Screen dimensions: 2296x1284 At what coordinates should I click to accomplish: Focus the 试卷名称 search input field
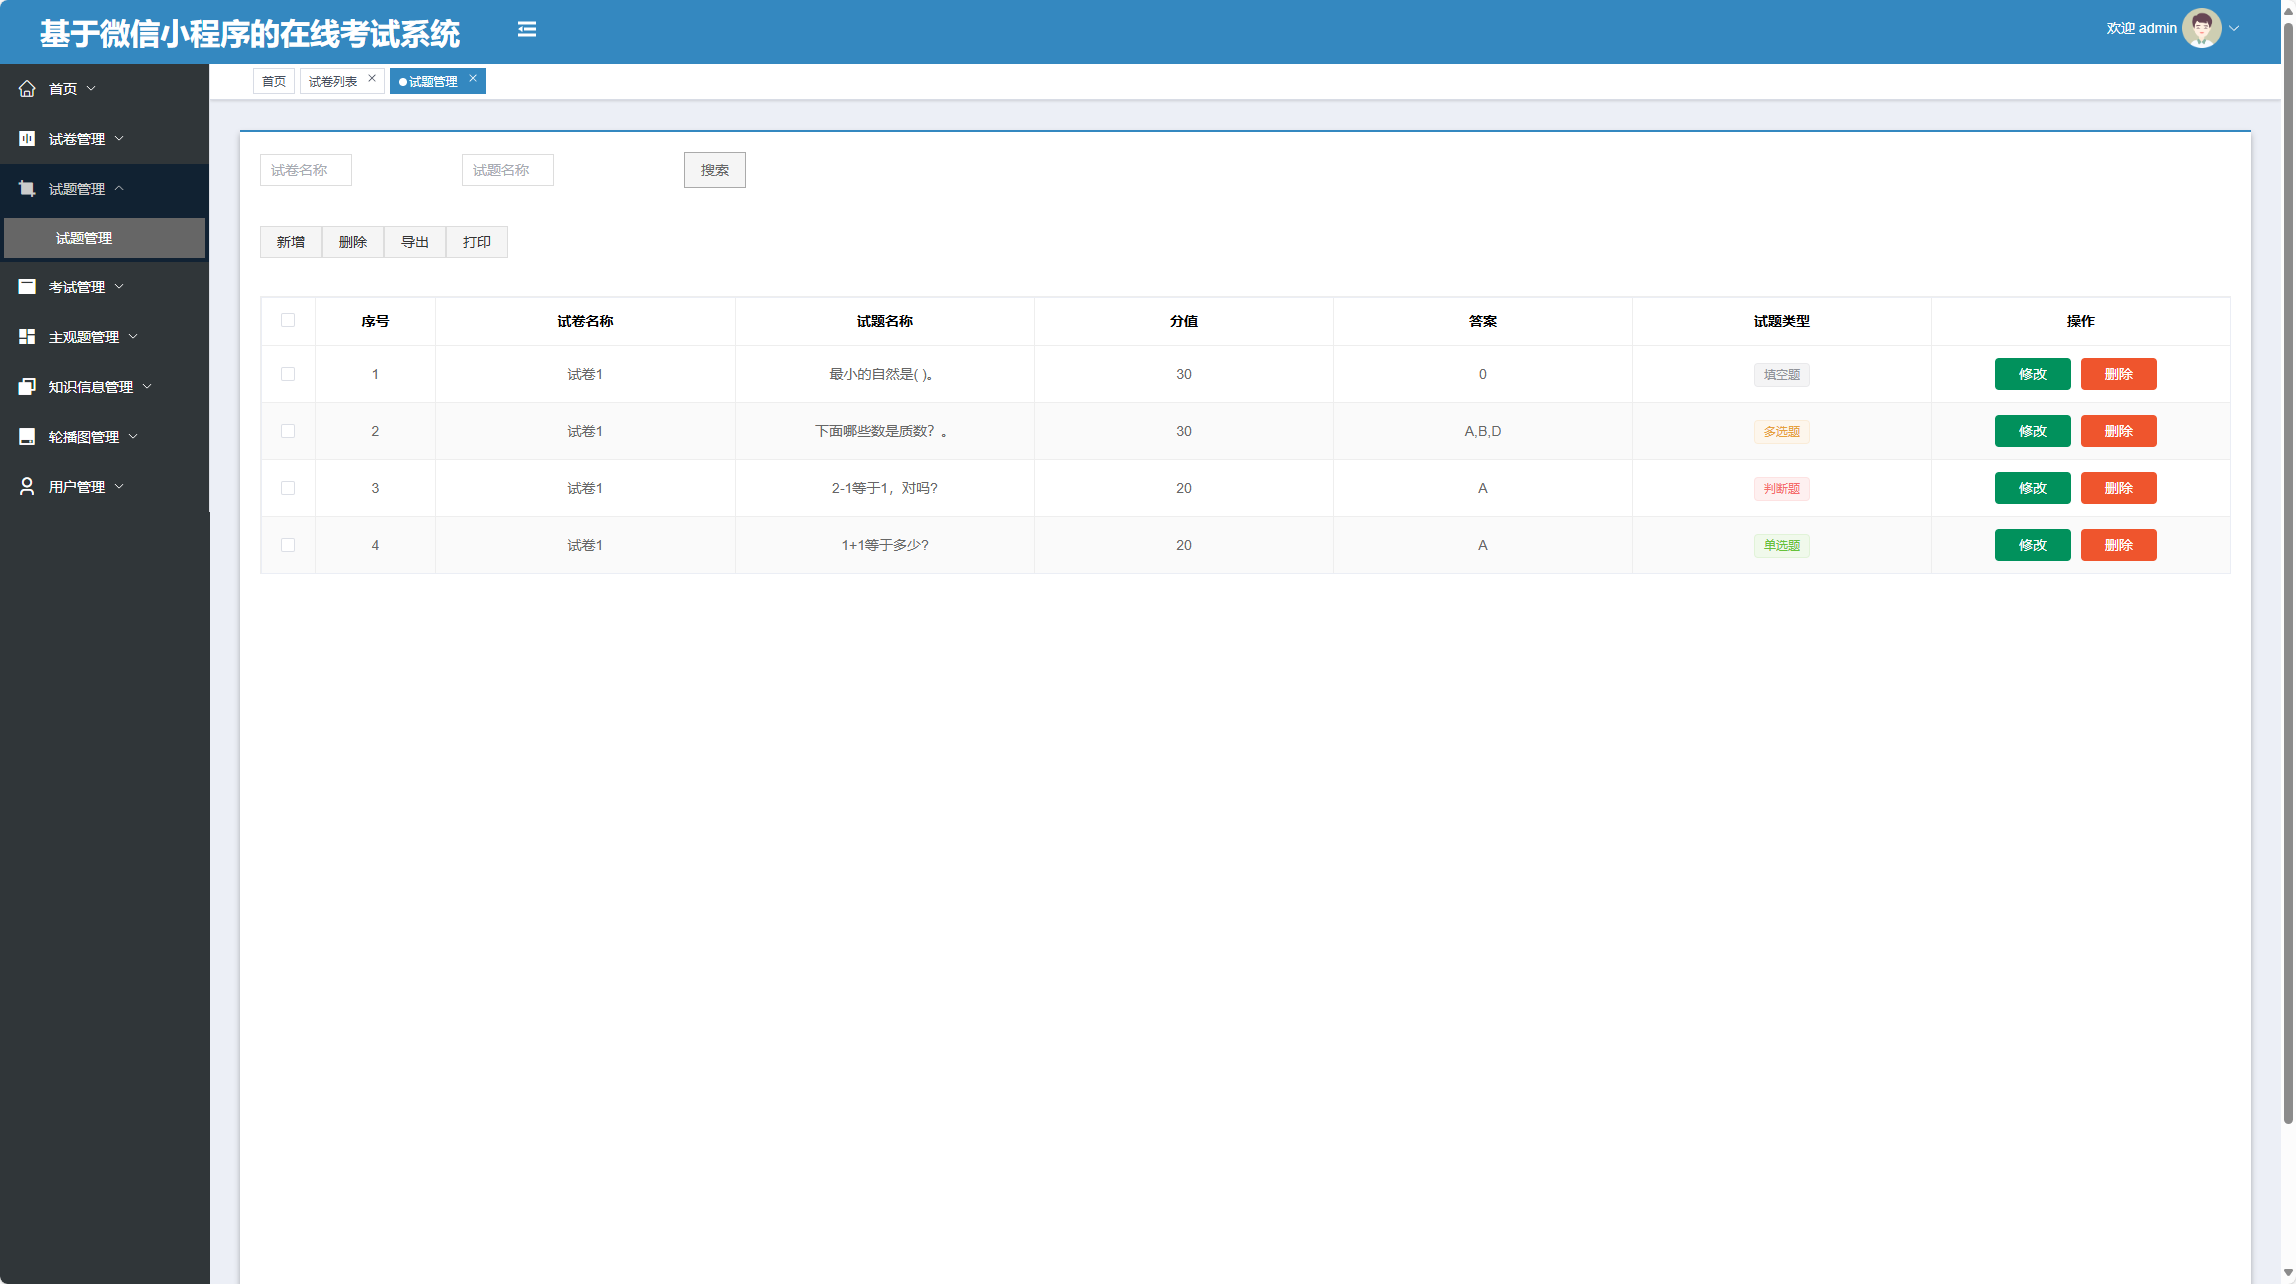[x=305, y=170]
